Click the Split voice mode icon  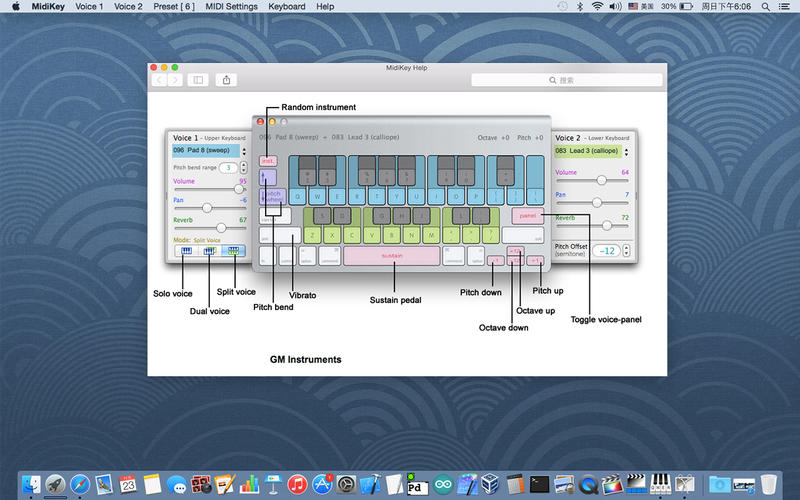(233, 251)
